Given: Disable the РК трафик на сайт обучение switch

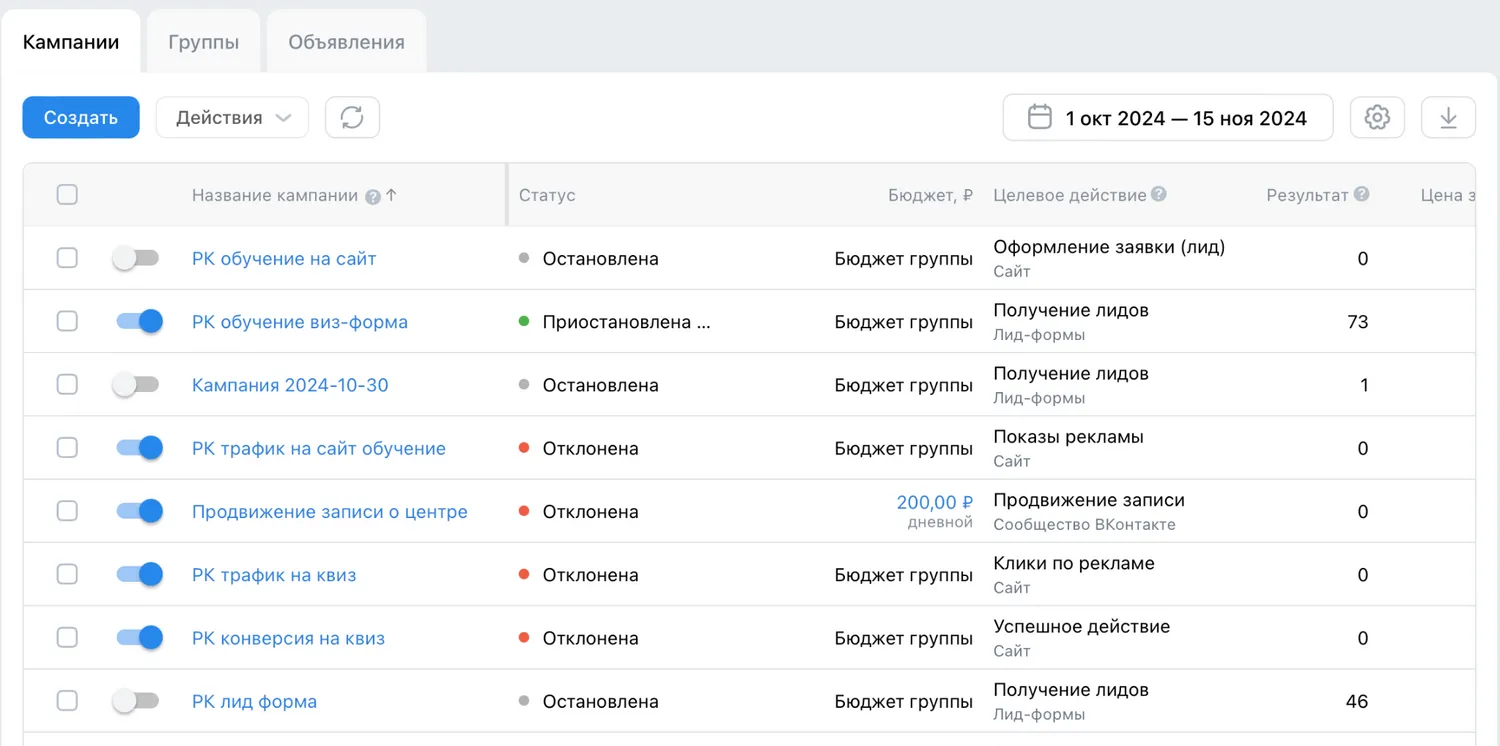Looking at the screenshot, I should point(139,448).
